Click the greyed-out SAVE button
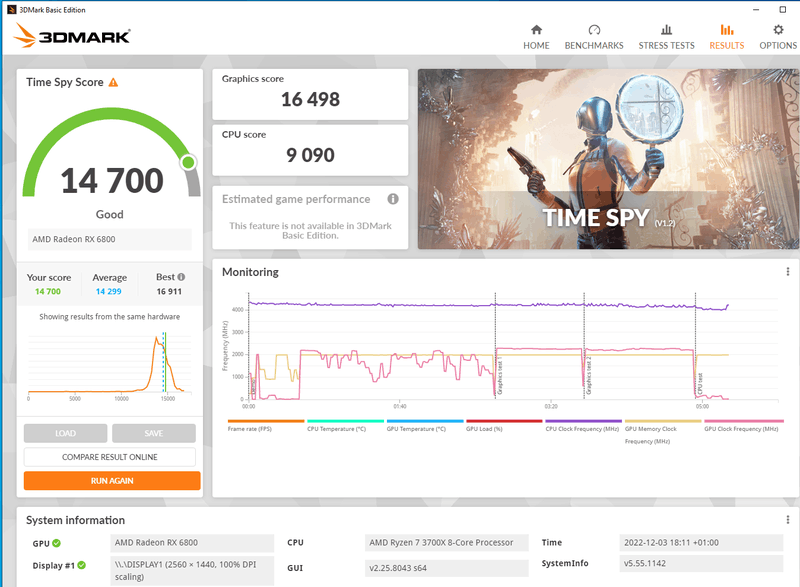 (x=154, y=433)
